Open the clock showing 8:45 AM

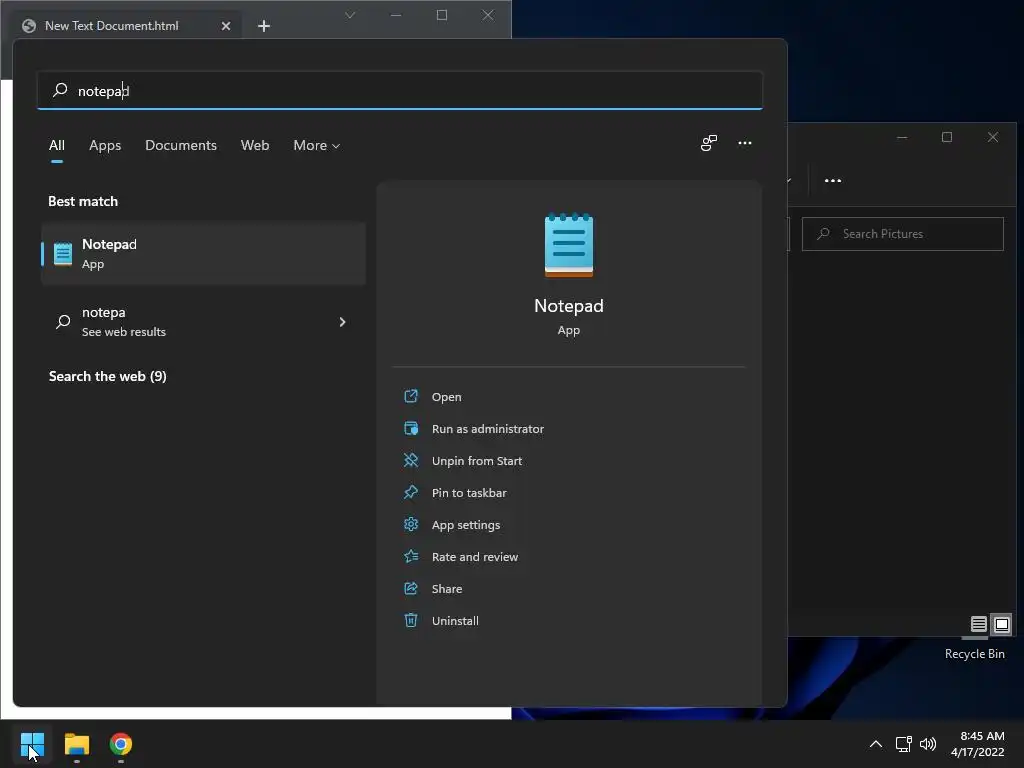(978, 744)
